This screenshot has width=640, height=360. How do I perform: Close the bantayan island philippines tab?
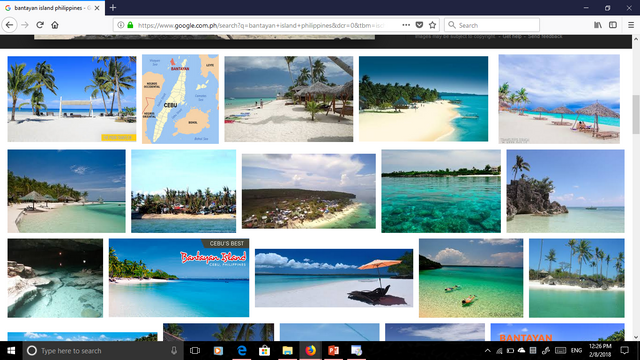pos(97,8)
